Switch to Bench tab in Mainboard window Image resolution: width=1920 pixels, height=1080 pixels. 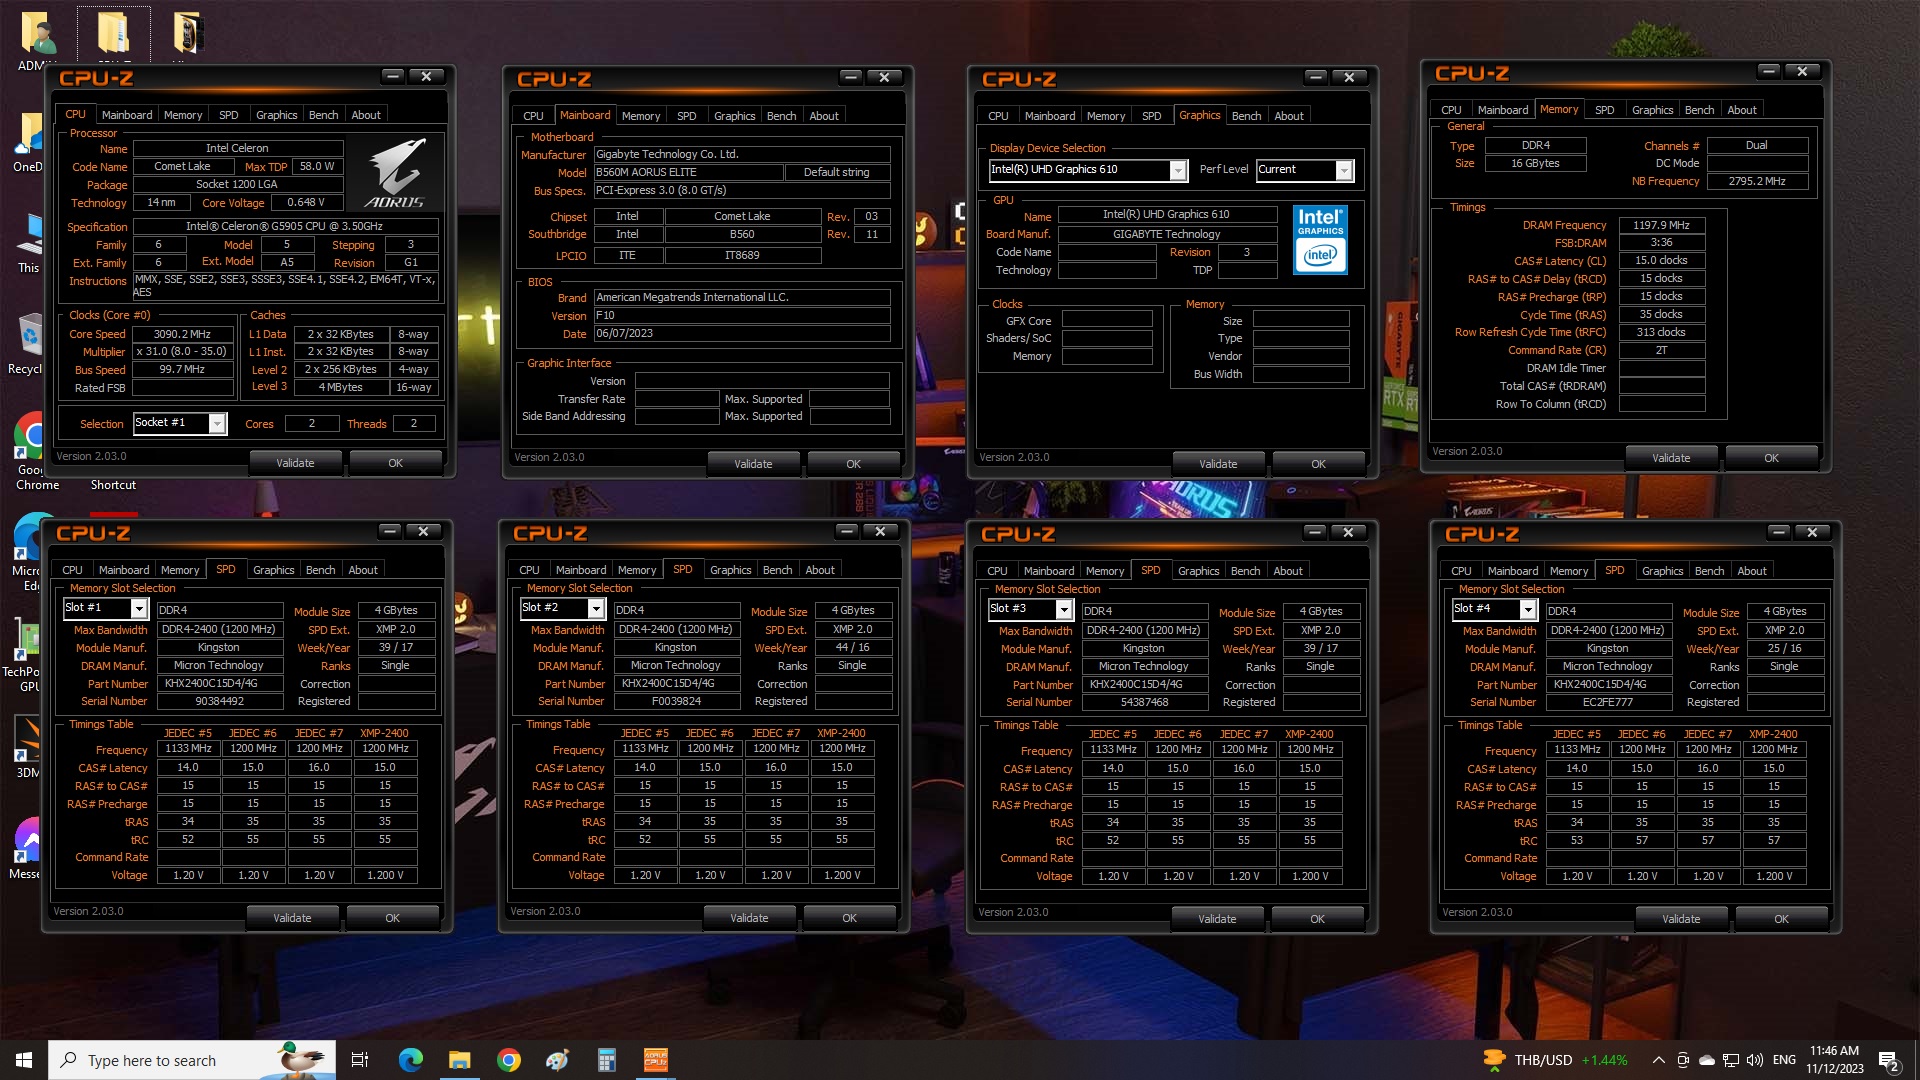click(x=781, y=116)
